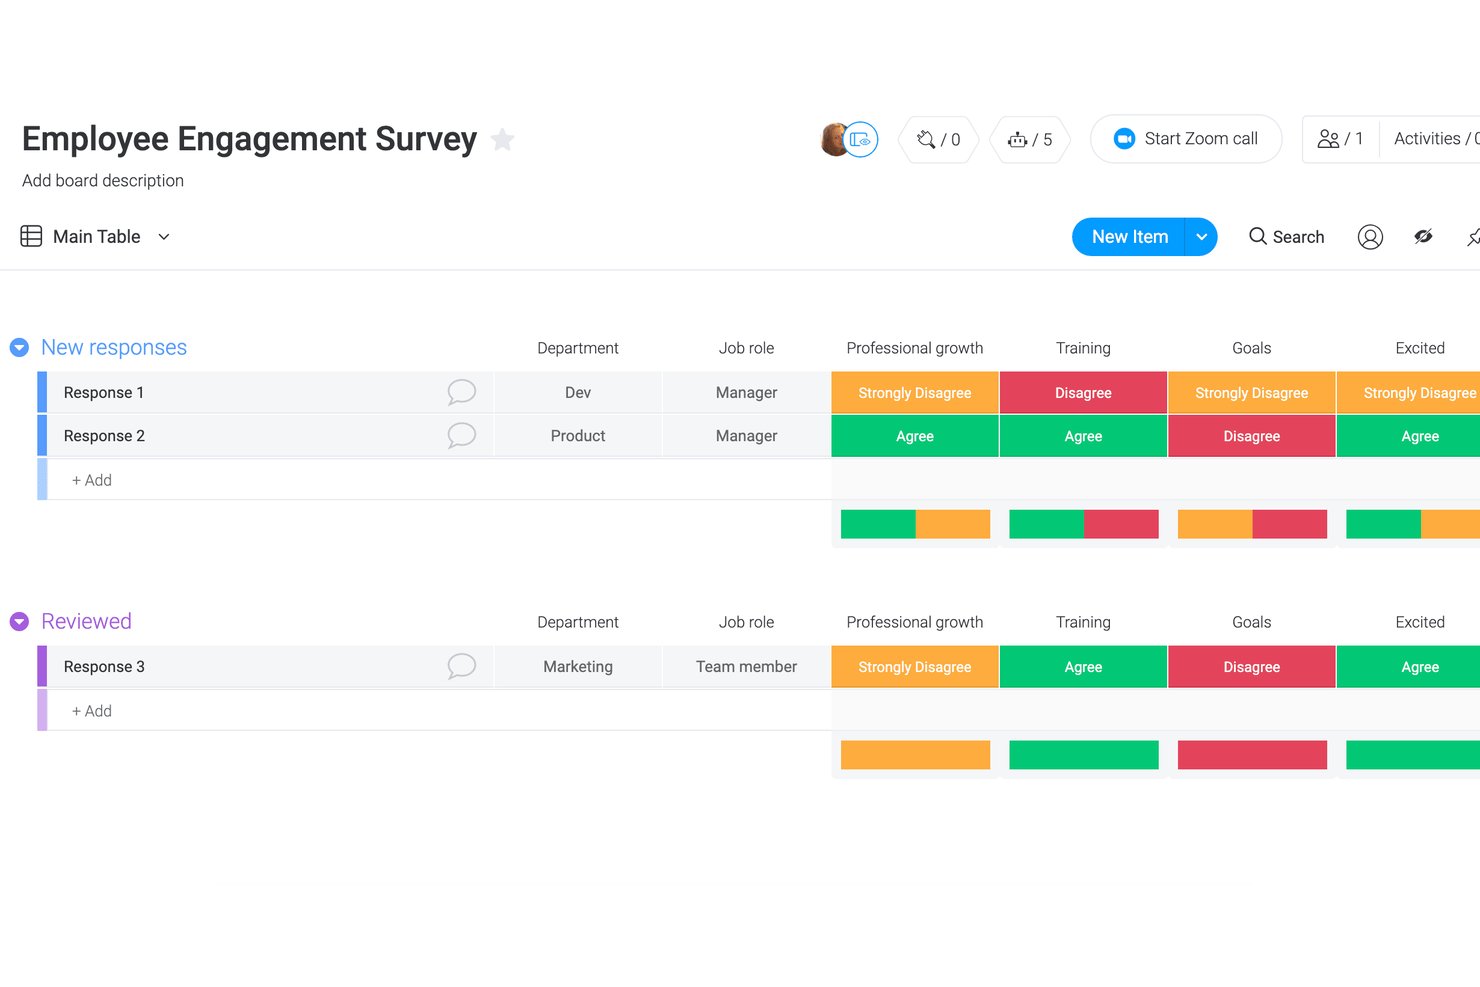Change Response 3 Training Agree status

pyautogui.click(x=1083, y=667)
